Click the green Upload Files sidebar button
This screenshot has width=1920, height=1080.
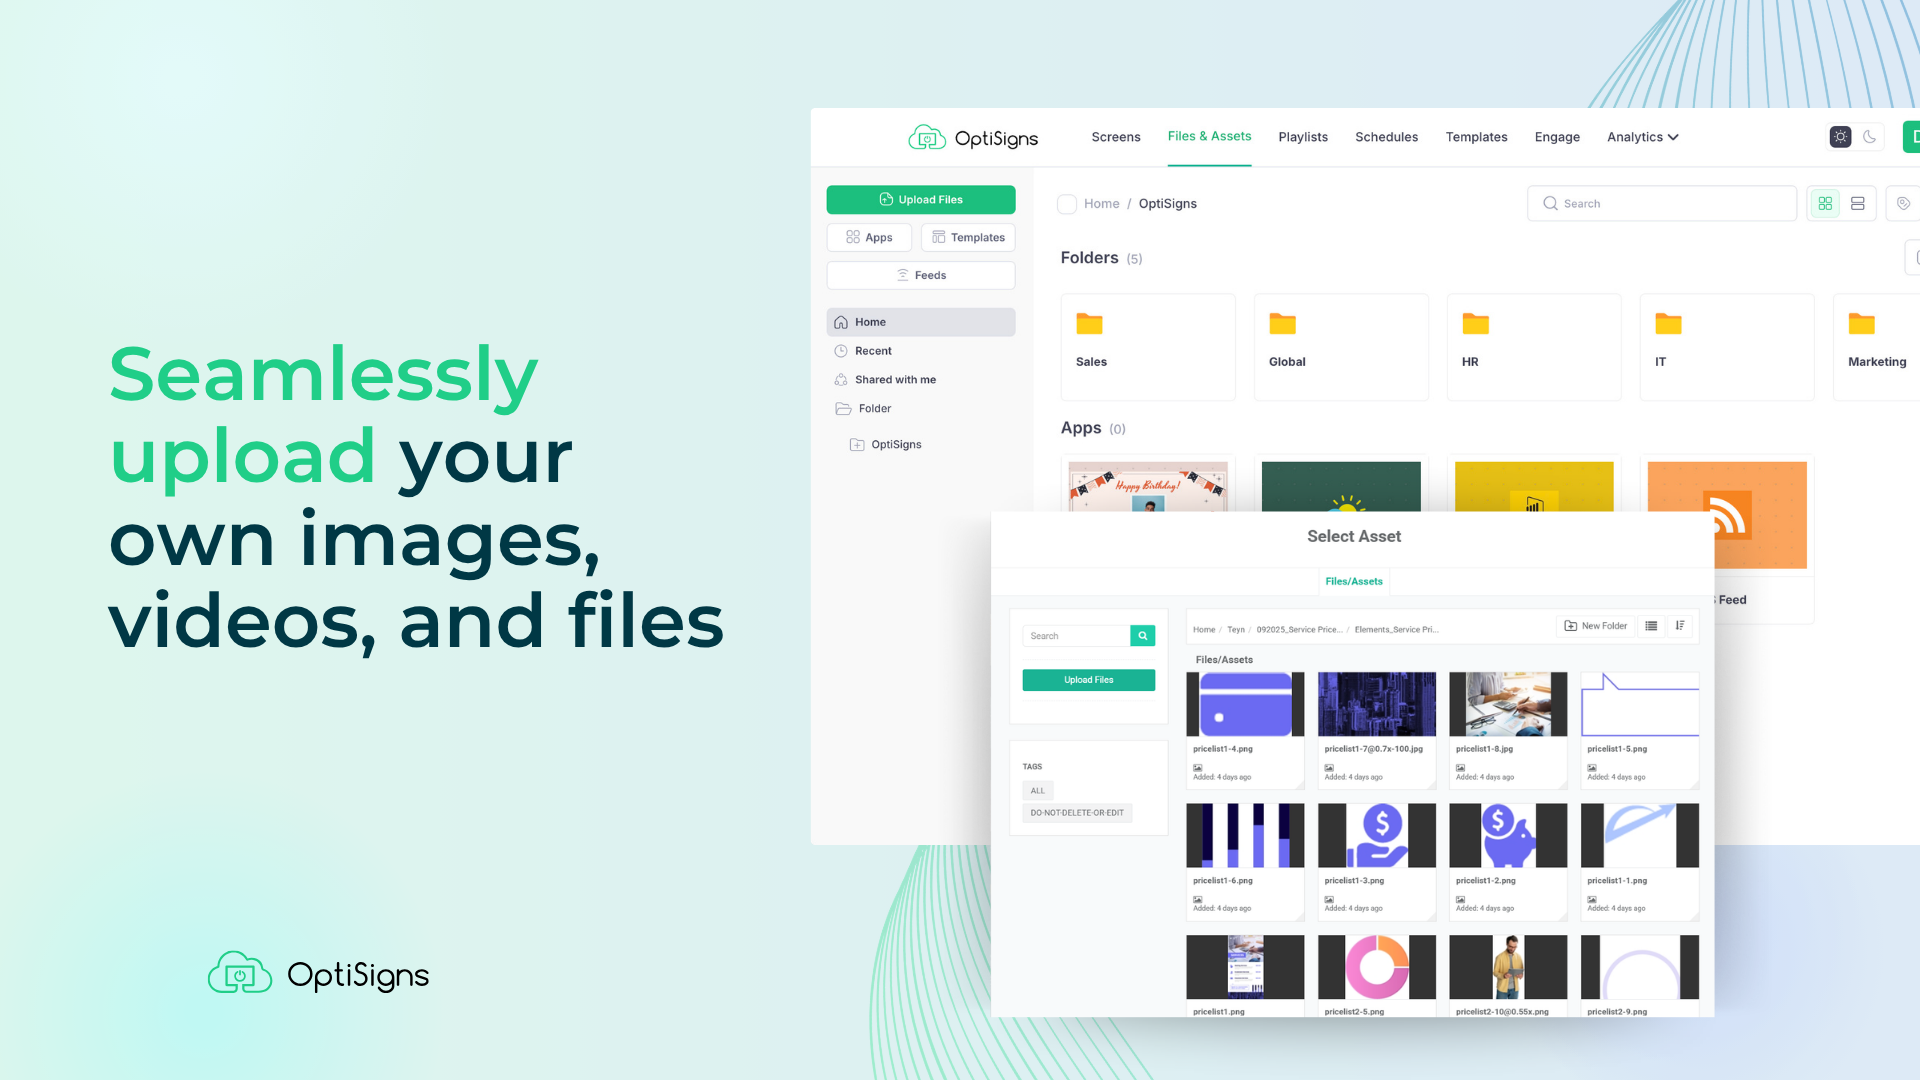920,200
